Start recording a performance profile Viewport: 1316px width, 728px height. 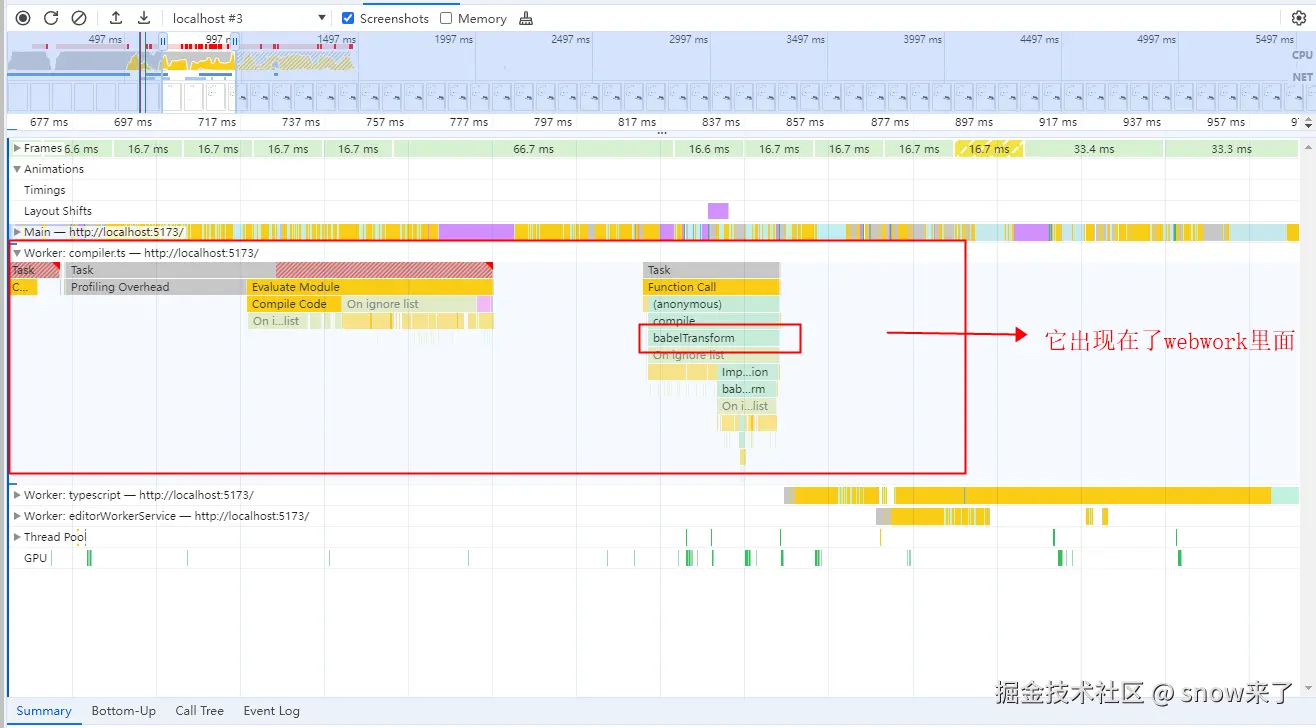tap(23, 18)
